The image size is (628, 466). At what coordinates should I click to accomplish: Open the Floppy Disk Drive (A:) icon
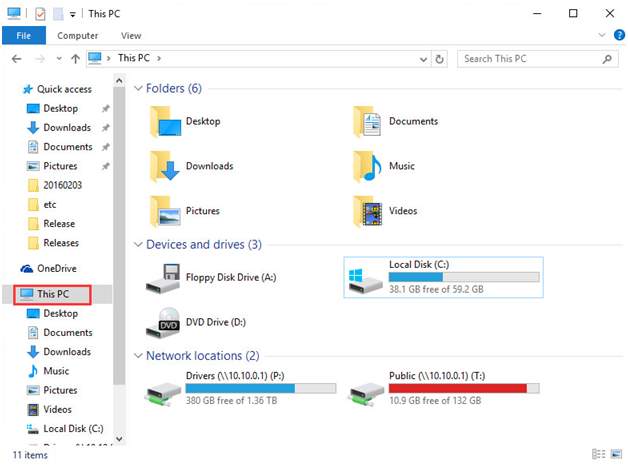click(163, 278)
